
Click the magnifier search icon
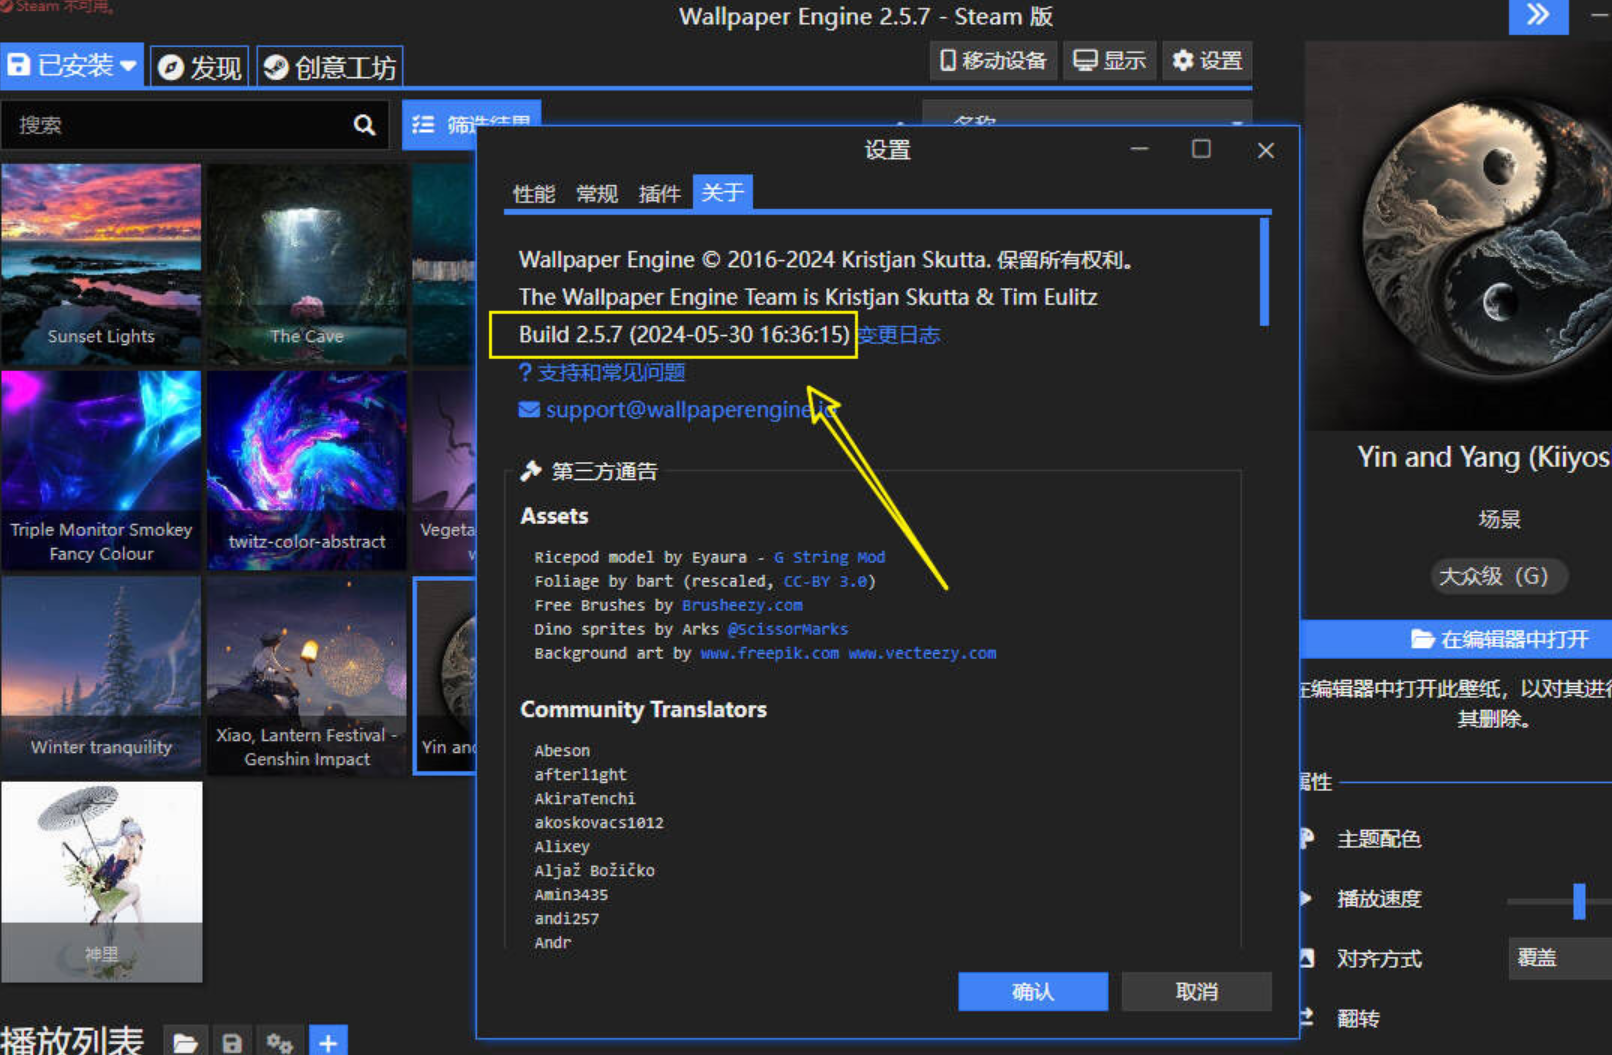click(364, 125)
